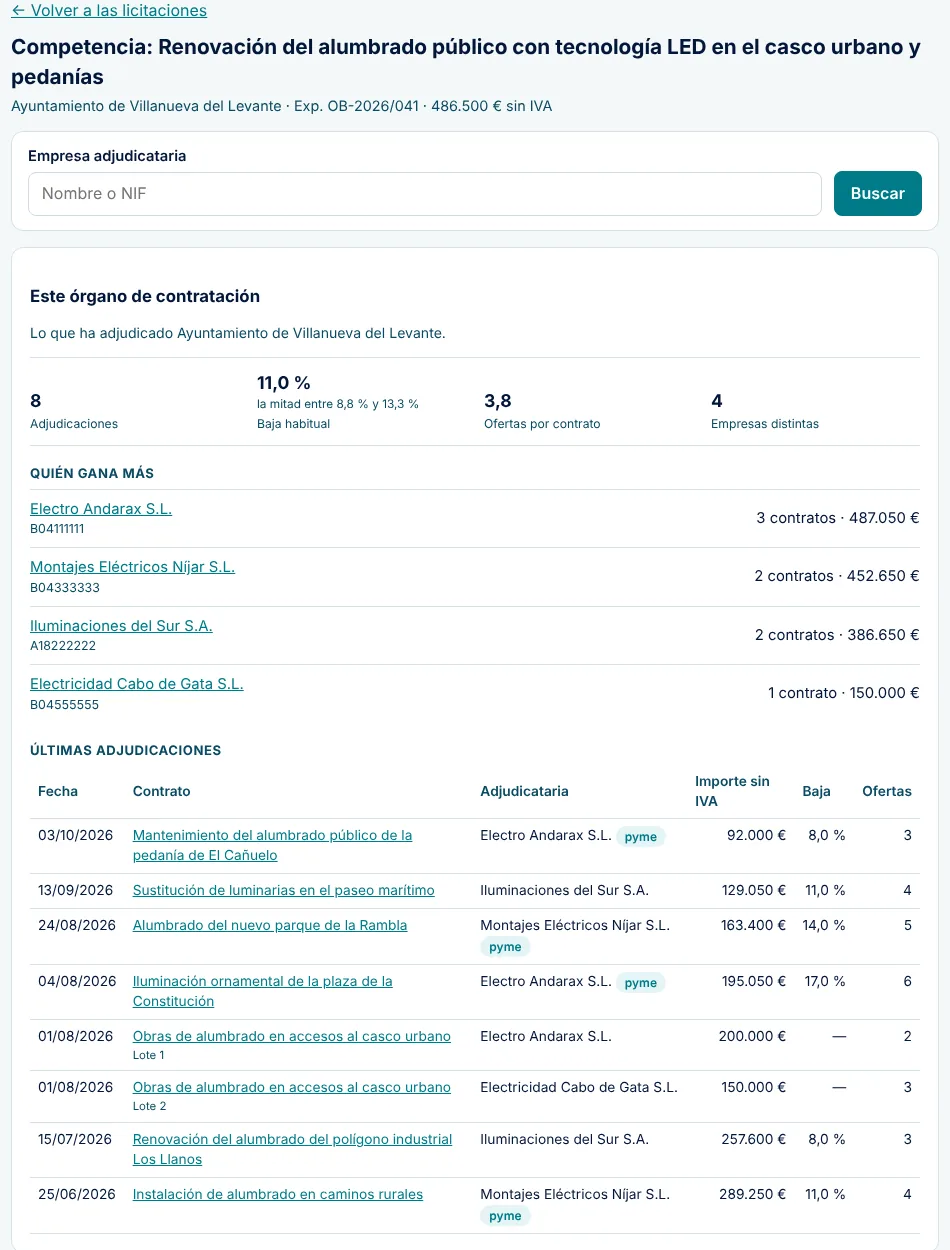Click the NIF A18222222
This screenshot has width=950, height=1250.
(63, 646)
